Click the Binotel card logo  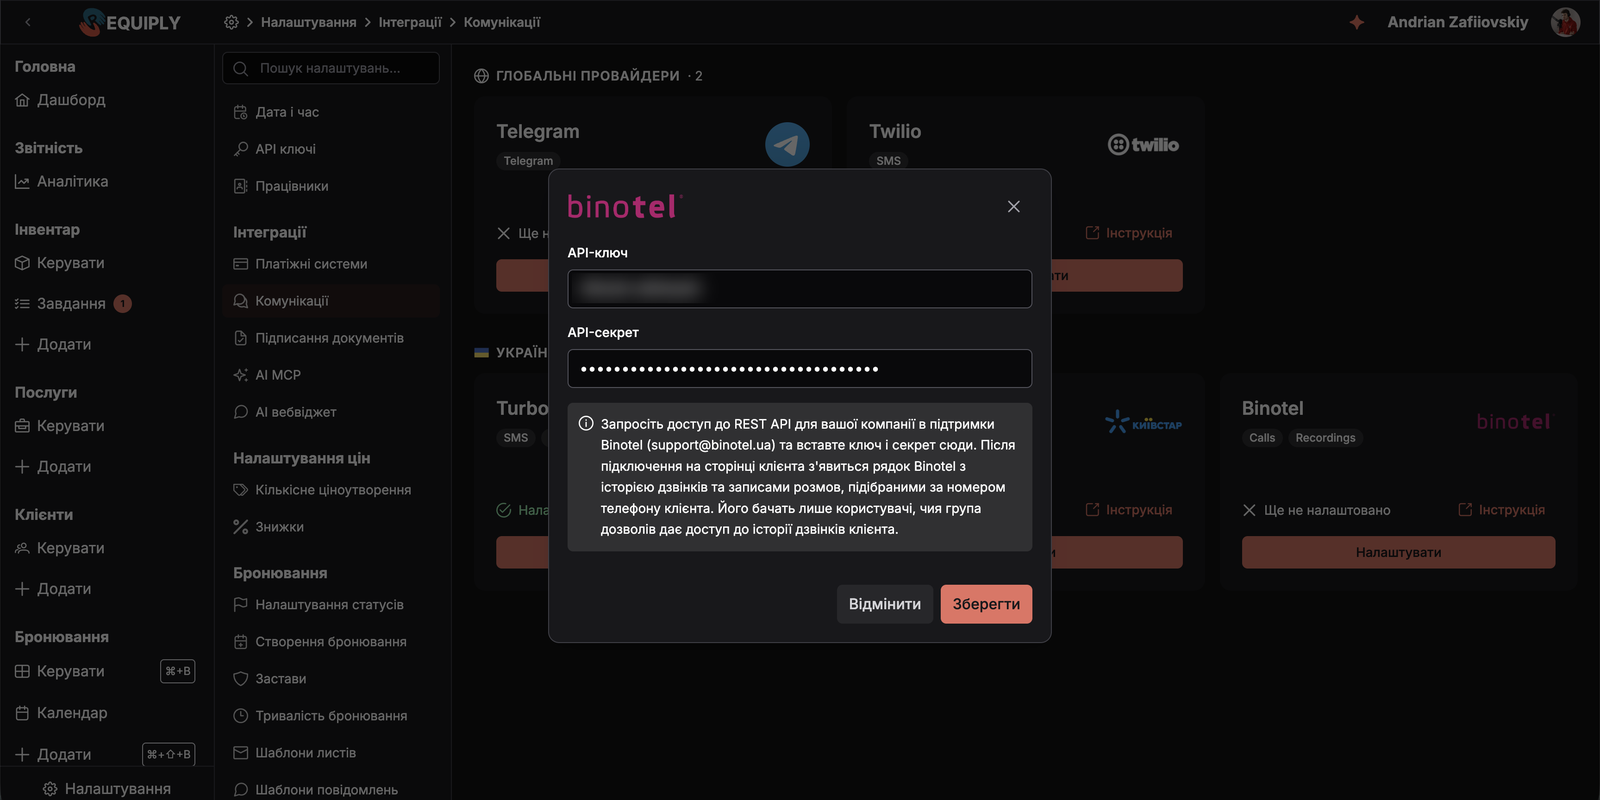point(1513,422)
